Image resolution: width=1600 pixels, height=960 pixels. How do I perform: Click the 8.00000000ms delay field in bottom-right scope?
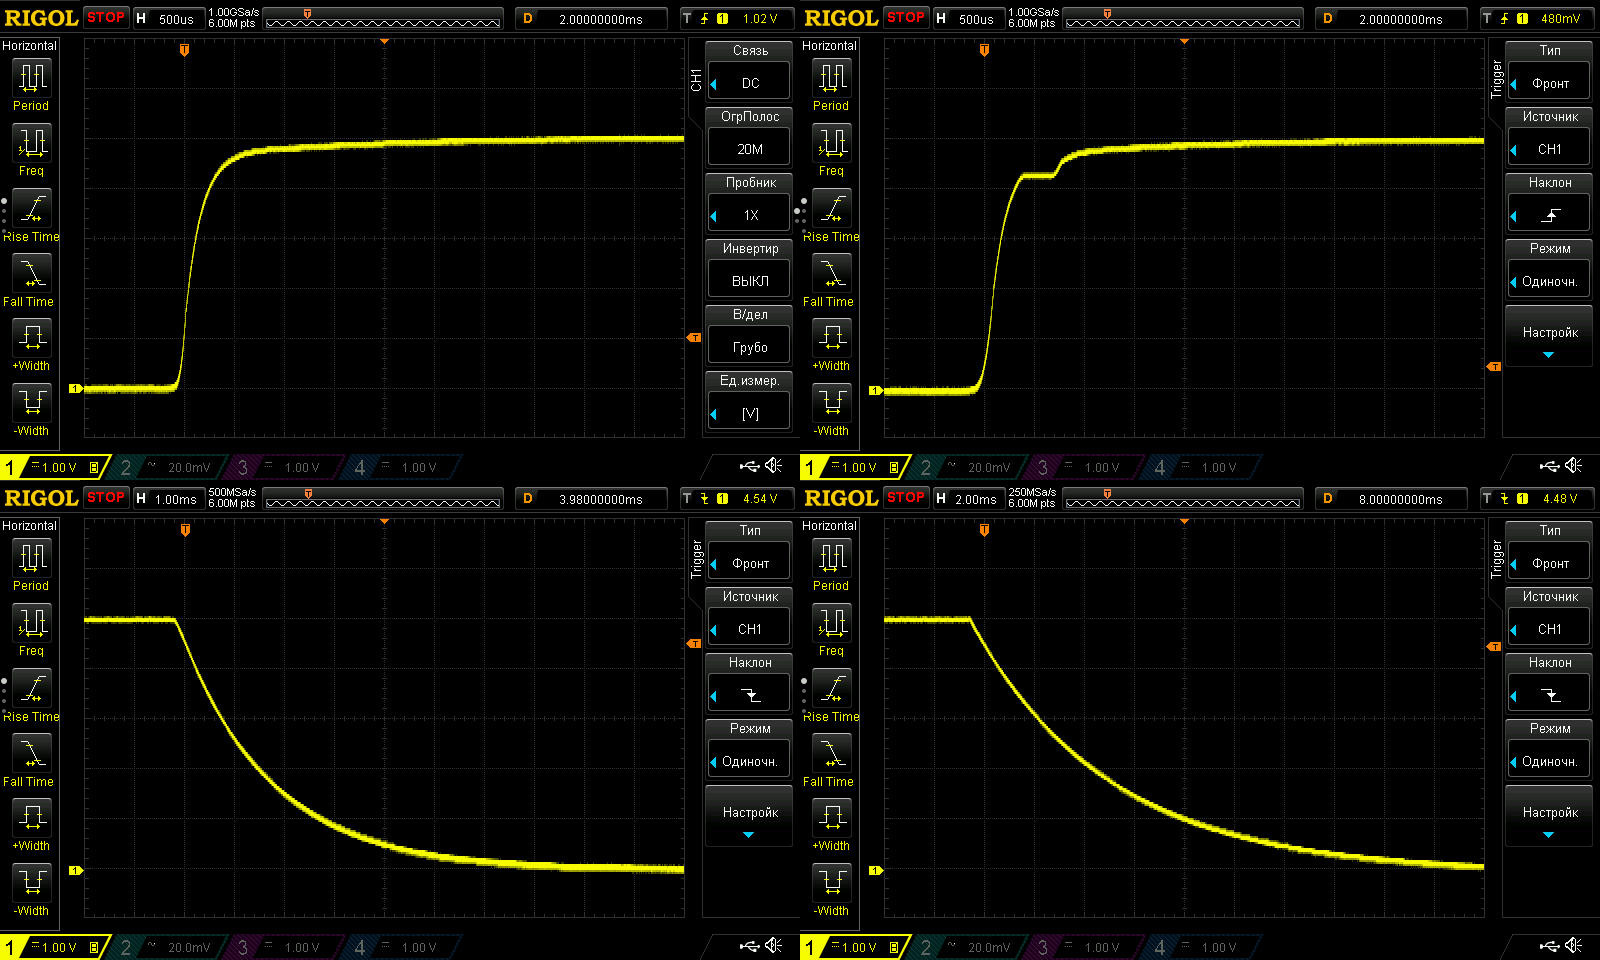point(1399,499)
